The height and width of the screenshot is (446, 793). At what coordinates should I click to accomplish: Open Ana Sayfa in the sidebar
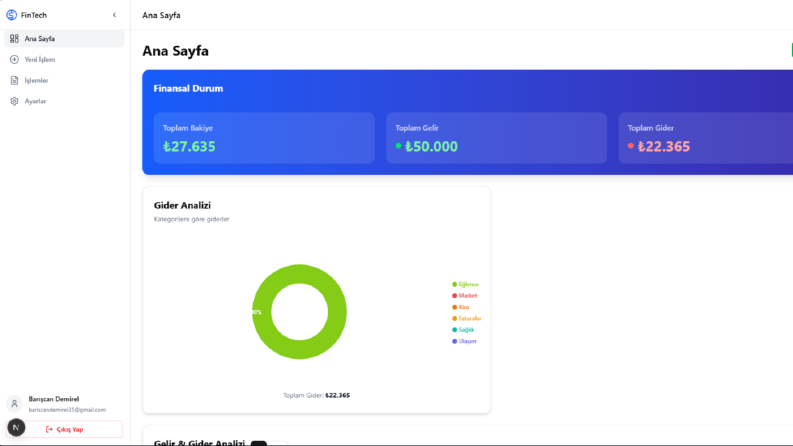(x=64, y=38)
